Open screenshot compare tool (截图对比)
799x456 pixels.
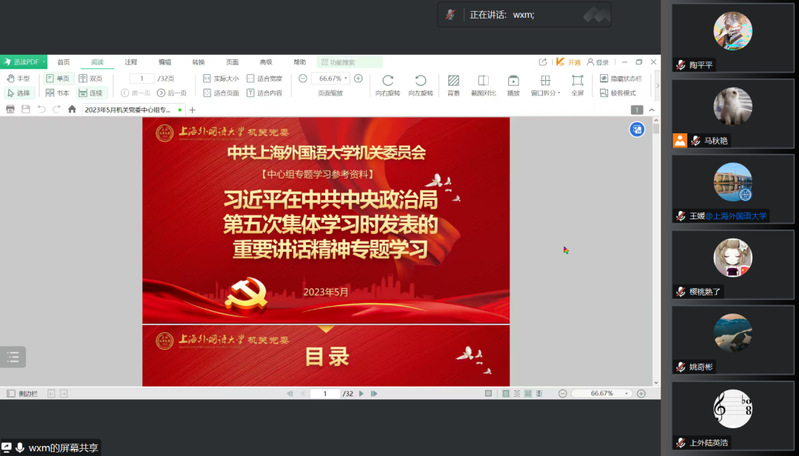pyautogui.click(x=483, y=85)
